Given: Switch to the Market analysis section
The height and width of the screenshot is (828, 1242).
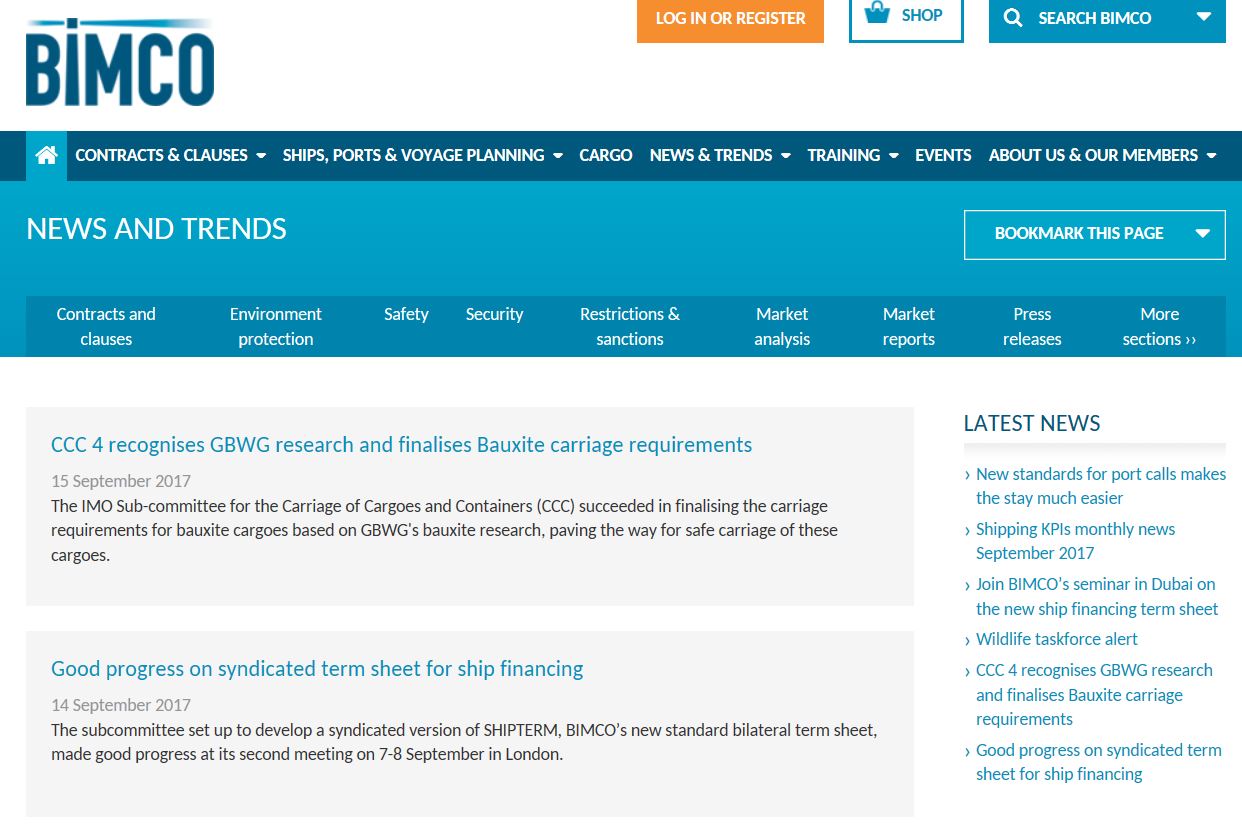Looking at the screenshot, I should [x=782, y=326].
